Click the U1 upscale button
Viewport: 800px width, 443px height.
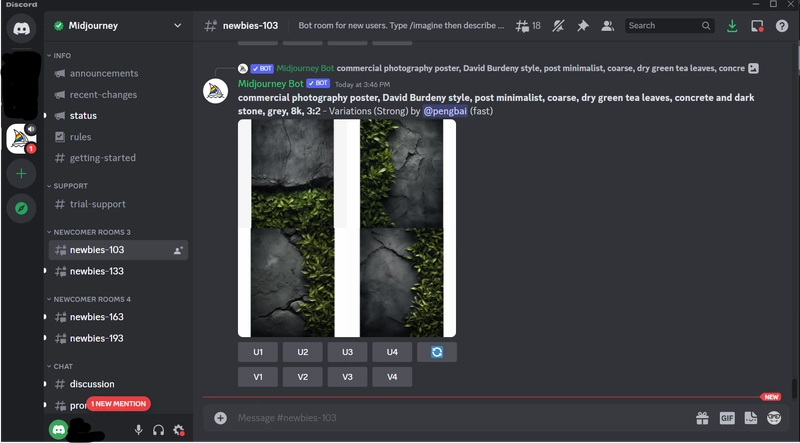pyautogui.click(x=258, y=352)
